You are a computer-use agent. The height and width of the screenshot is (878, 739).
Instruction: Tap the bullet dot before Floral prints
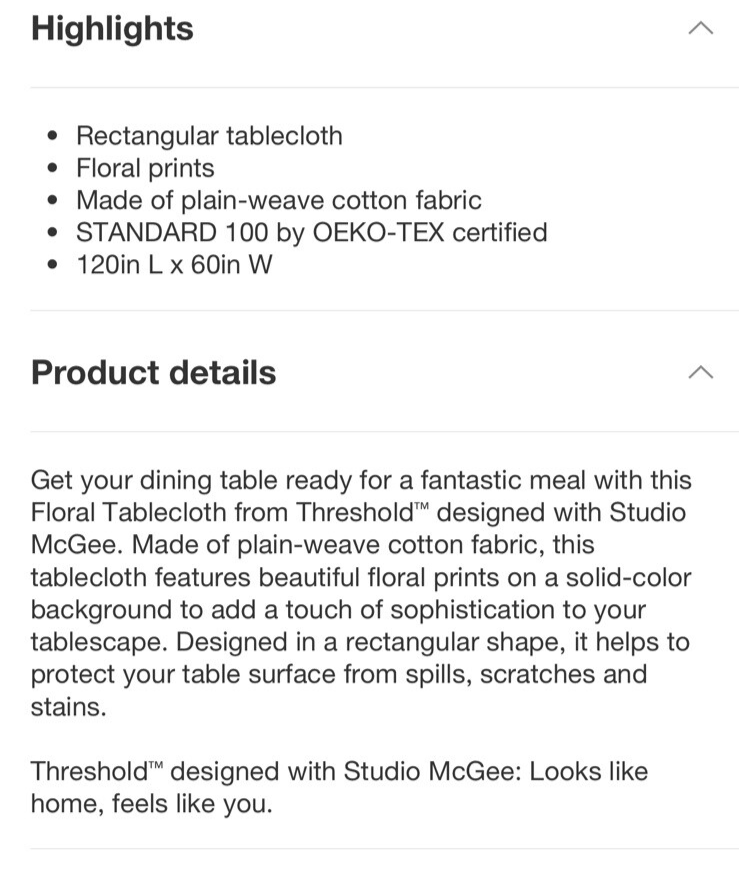53,168
